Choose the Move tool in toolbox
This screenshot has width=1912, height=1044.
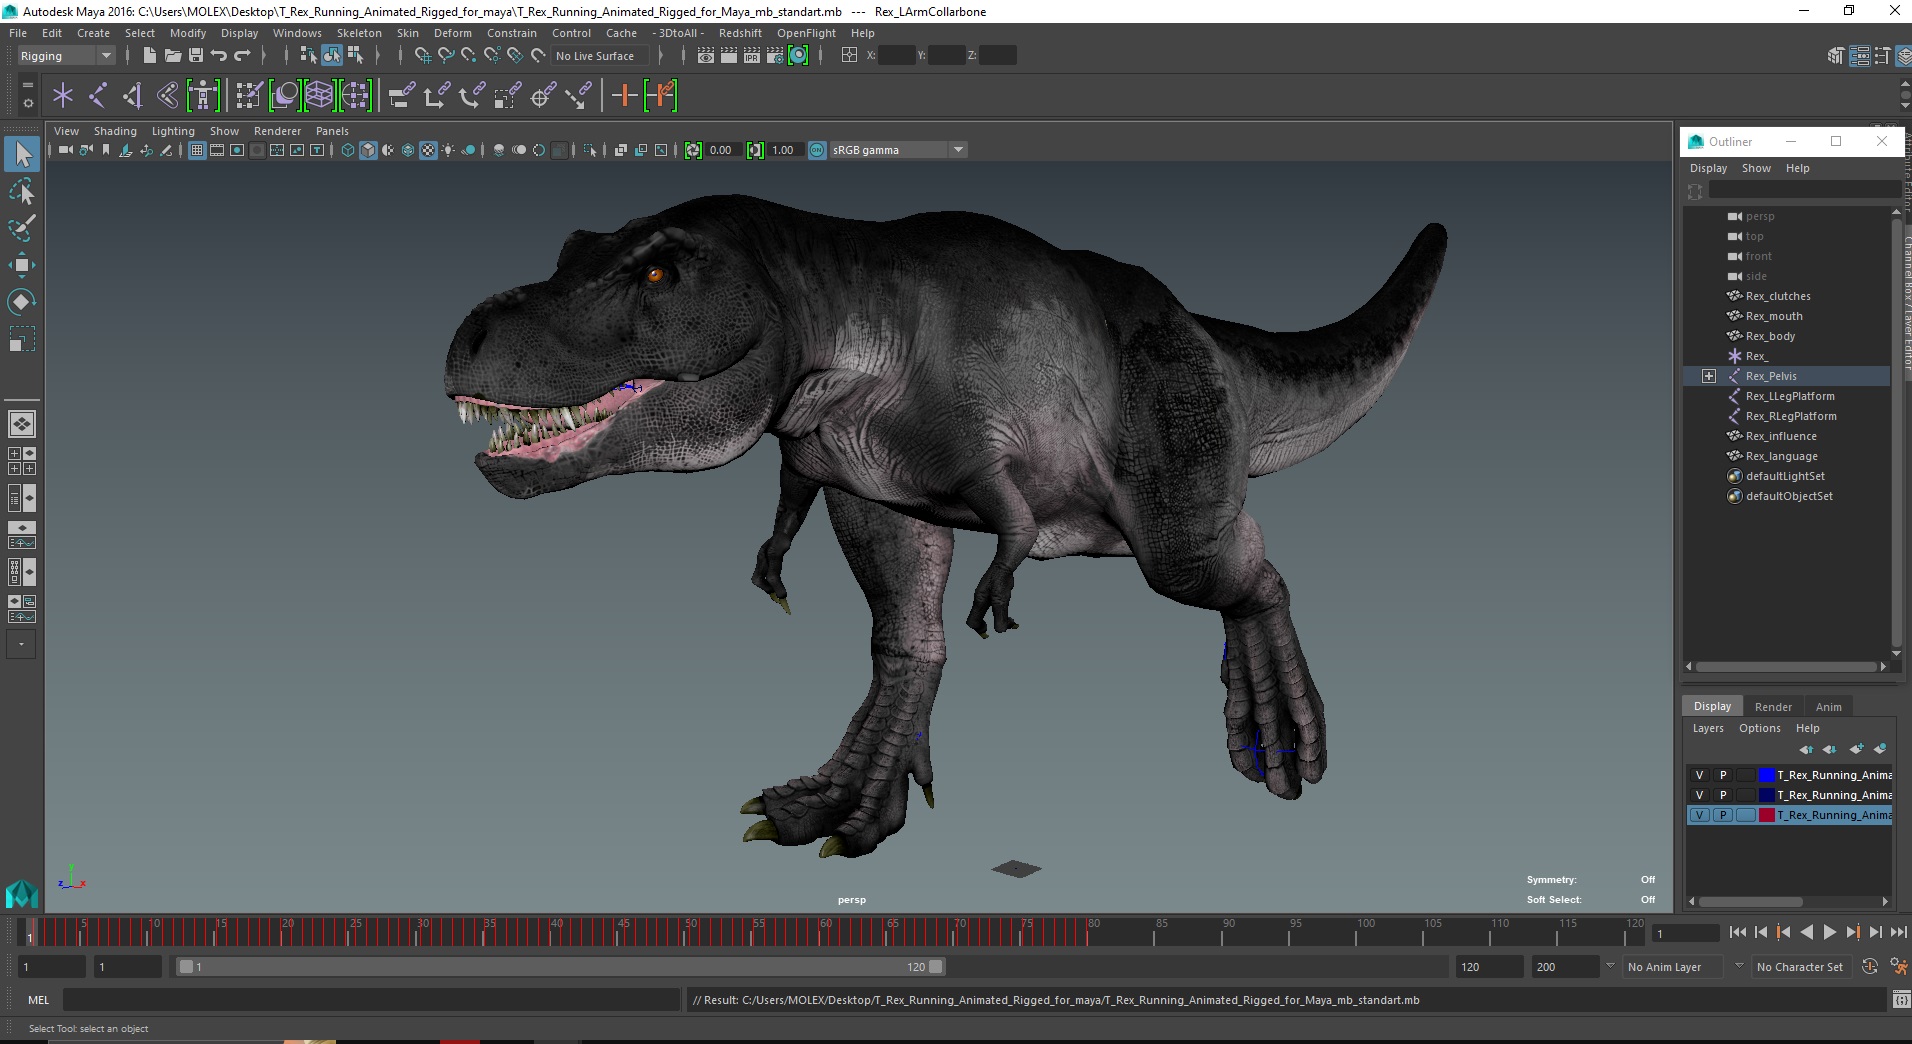pos(22,265)
